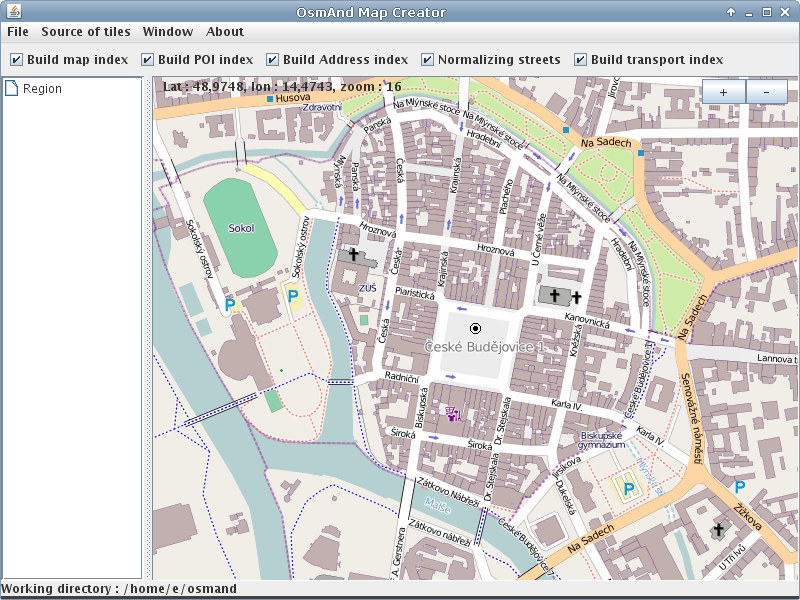800x600 pixels.
Task: Disable Build Address index checkbox
Action: click(272, 60)
